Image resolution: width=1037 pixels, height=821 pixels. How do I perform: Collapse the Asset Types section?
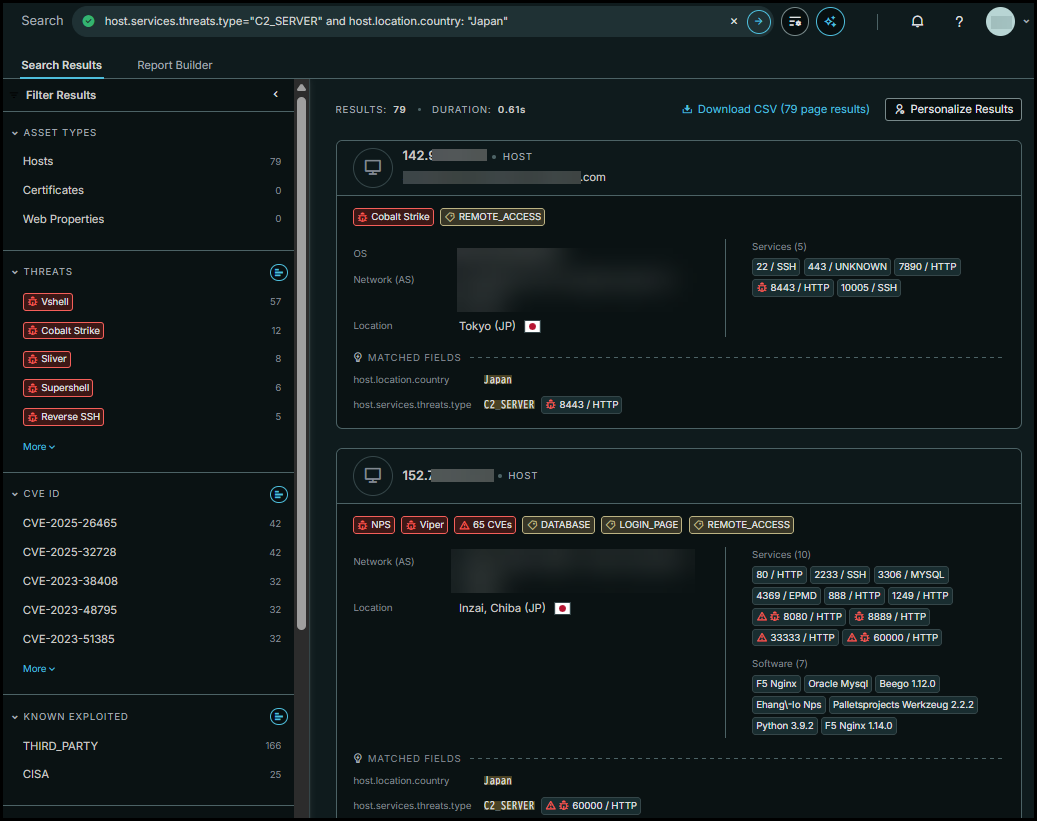15,133
